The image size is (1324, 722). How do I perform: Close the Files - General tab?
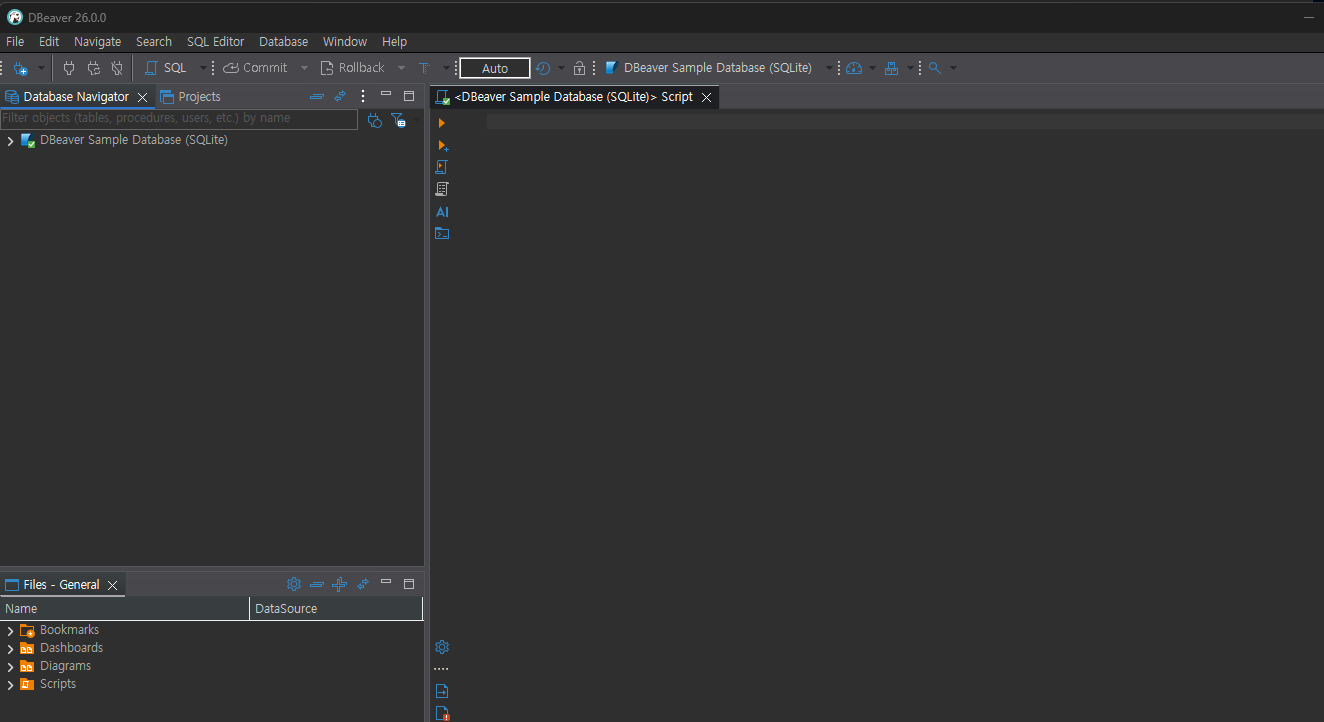point(112,585)
